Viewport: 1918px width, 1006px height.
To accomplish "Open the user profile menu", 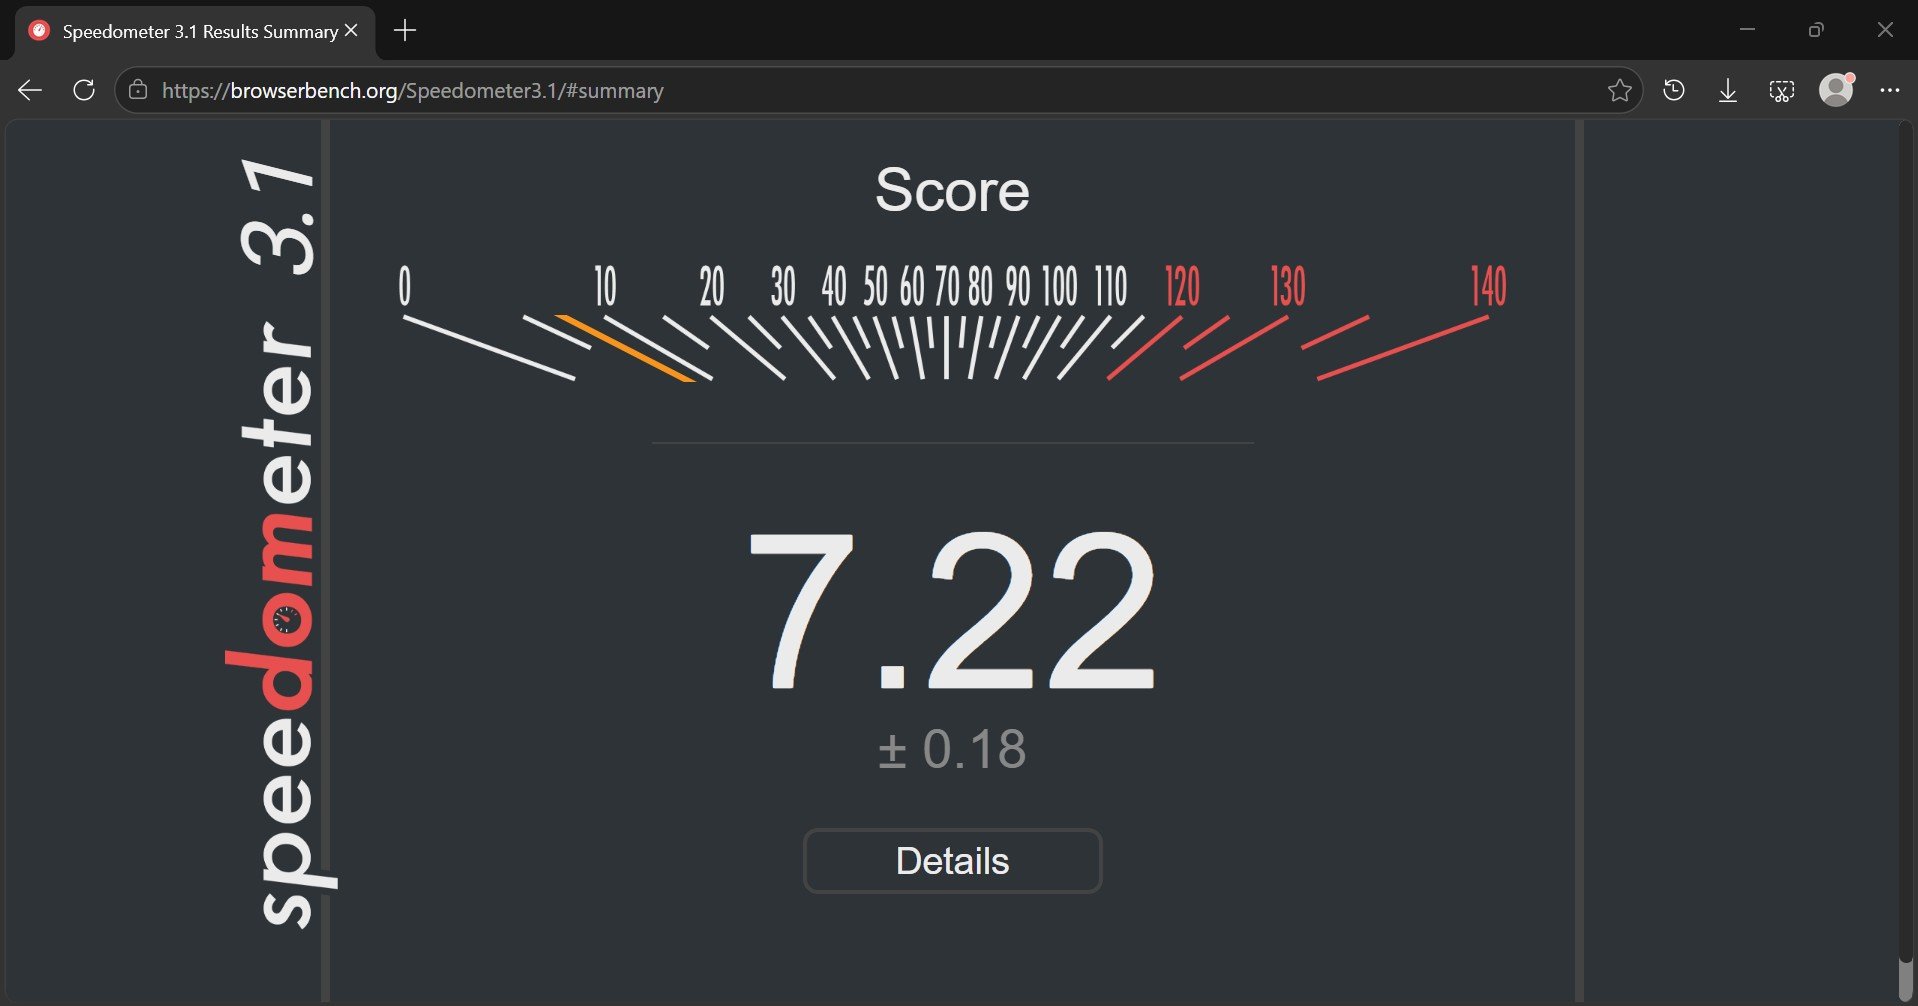I will tap(1836, 90).
